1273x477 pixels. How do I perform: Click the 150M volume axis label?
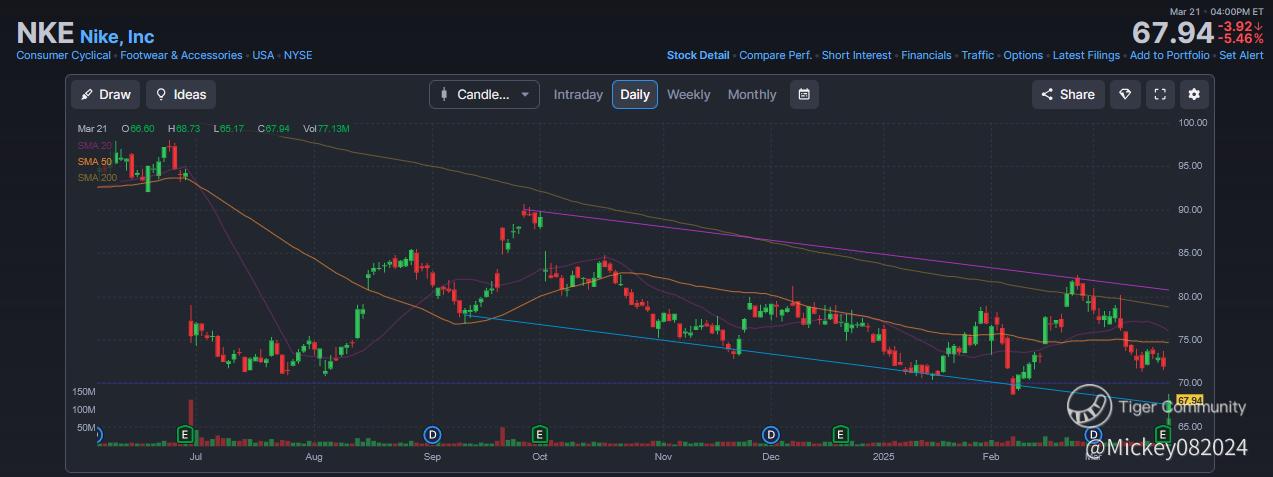coord(83,391)
